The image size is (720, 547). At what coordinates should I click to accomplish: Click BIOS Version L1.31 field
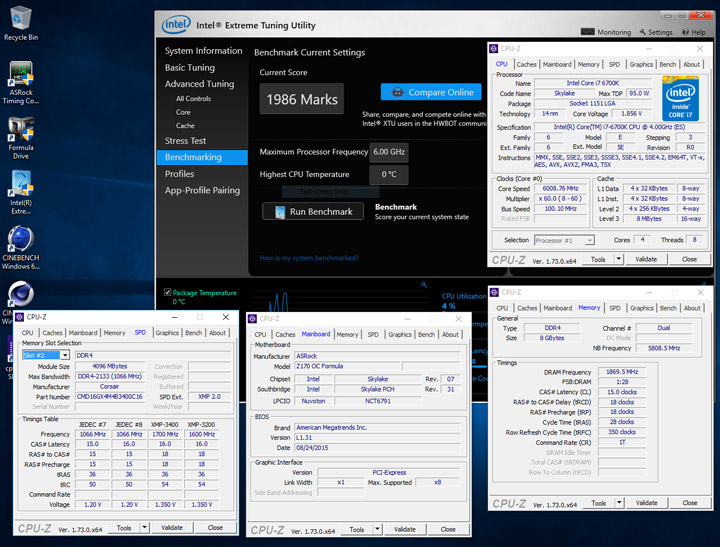point(377,437)
